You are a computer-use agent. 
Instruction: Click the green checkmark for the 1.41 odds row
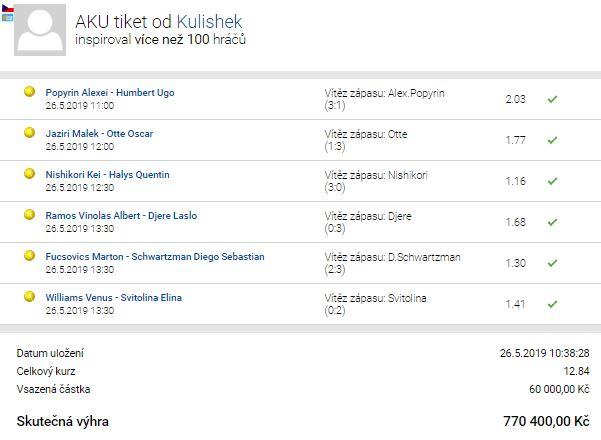552,305
